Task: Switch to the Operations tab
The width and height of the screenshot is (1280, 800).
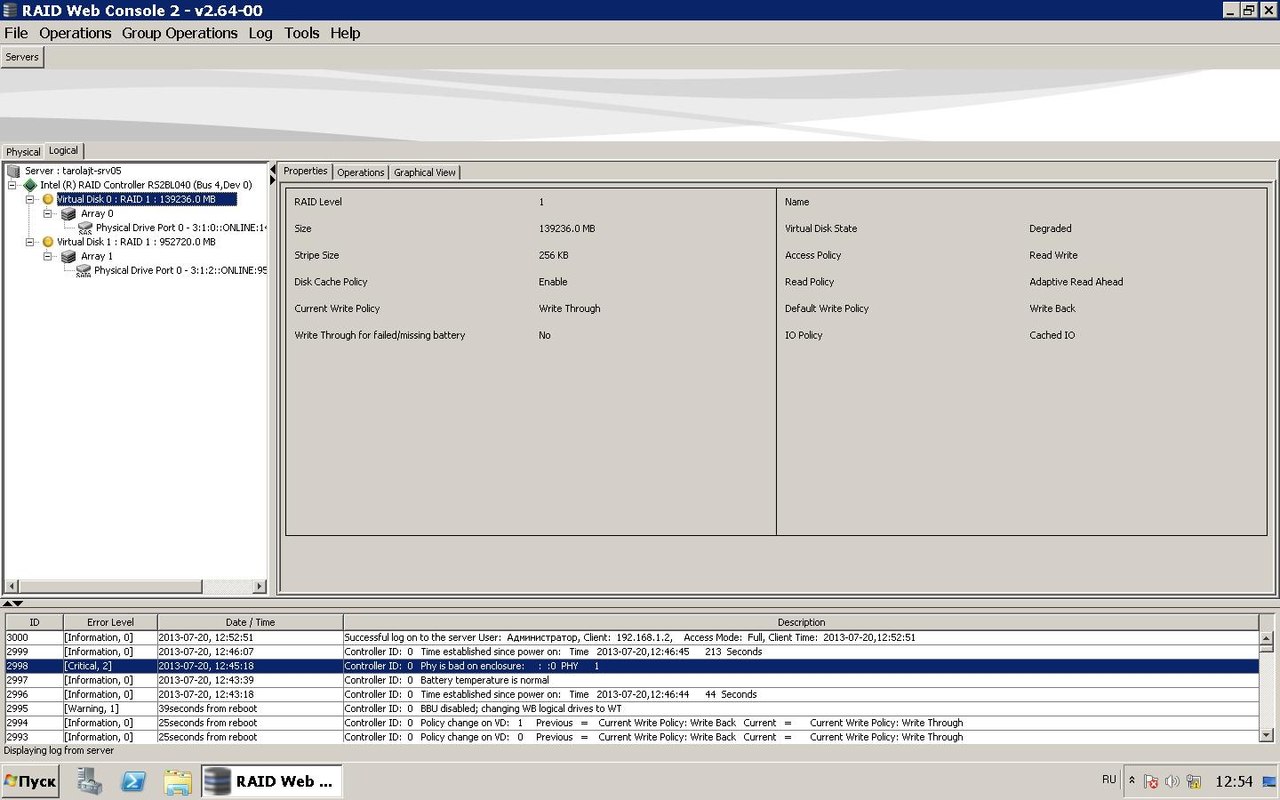Action: click(361, 172)
